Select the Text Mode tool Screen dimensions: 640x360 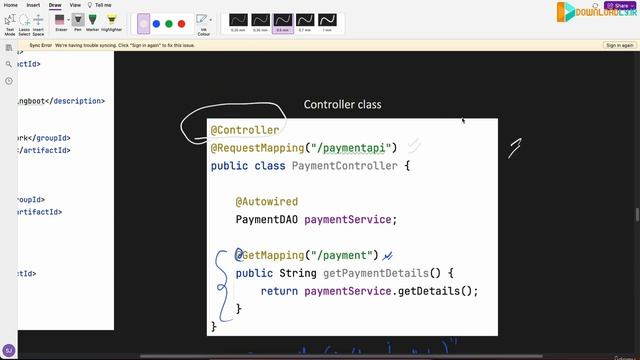pyautogui.click(x=10, y=24)
